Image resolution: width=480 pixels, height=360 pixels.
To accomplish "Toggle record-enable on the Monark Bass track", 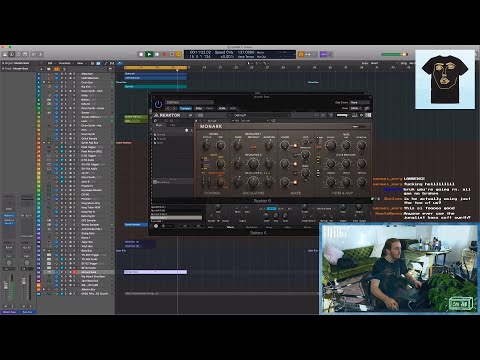I will click(x=74, y=272).
